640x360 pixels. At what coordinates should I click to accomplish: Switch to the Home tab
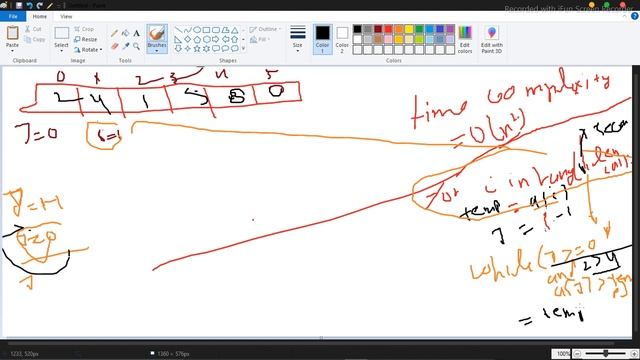tap(40, 16)
